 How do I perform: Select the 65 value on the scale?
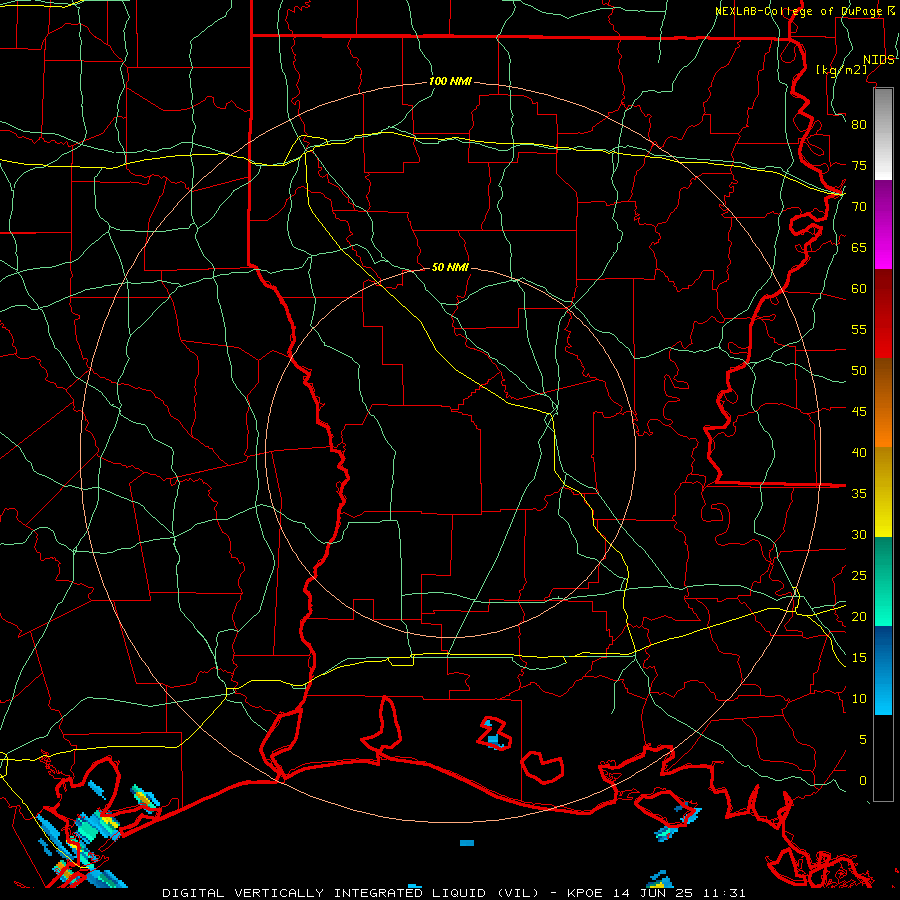pos(859,247)
